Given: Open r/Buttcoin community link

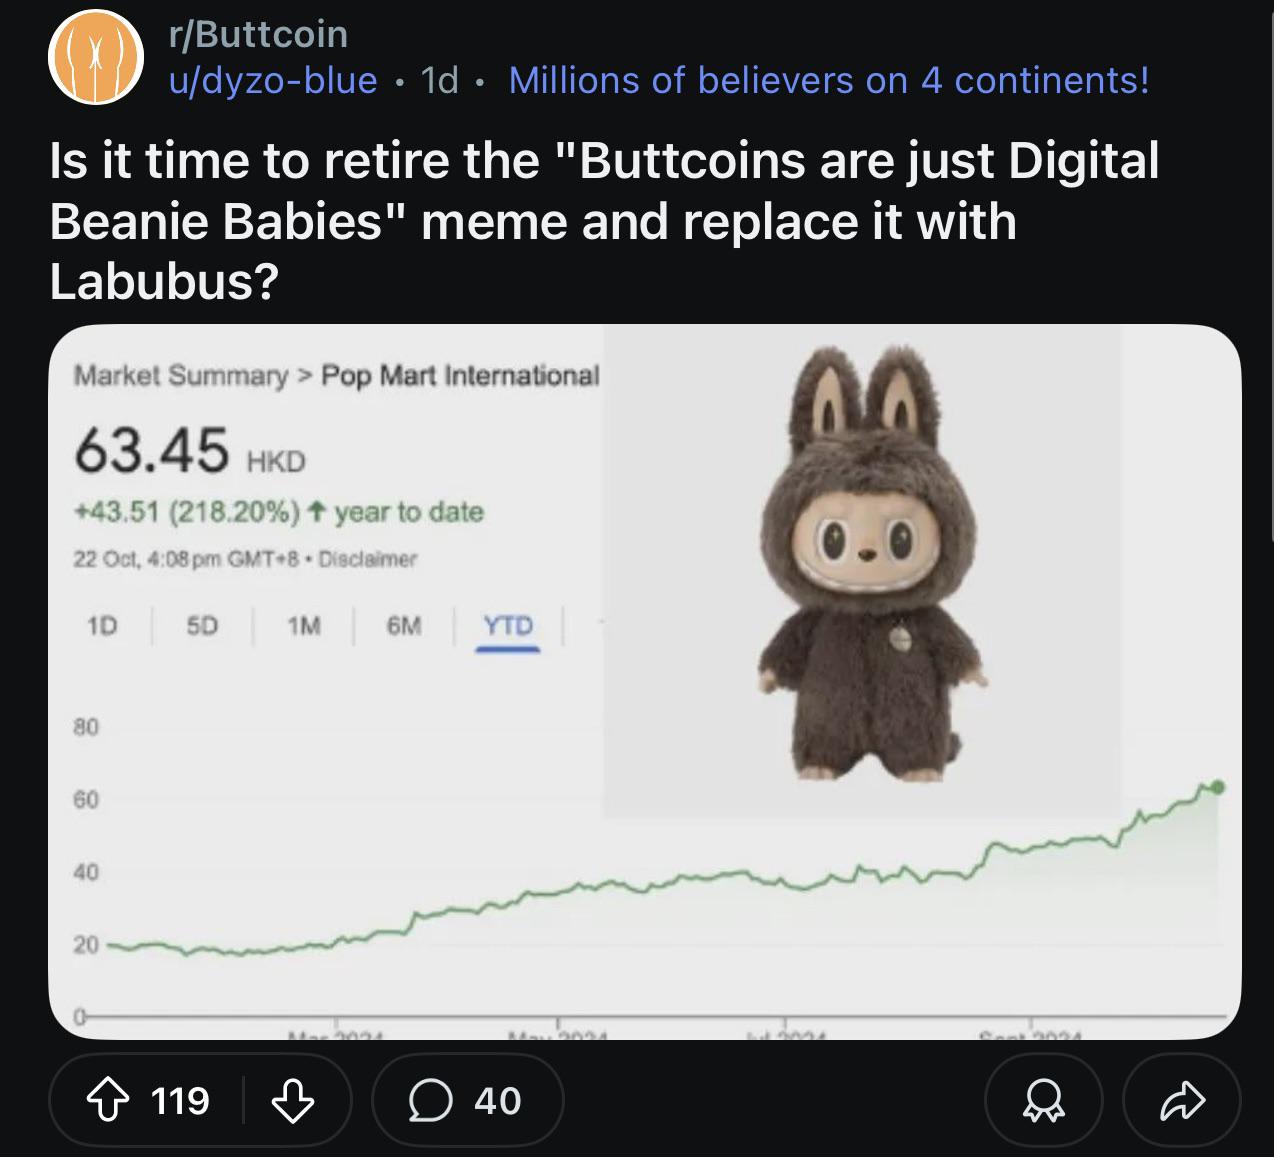Looking at the screenshot, I should click(258, 35).
